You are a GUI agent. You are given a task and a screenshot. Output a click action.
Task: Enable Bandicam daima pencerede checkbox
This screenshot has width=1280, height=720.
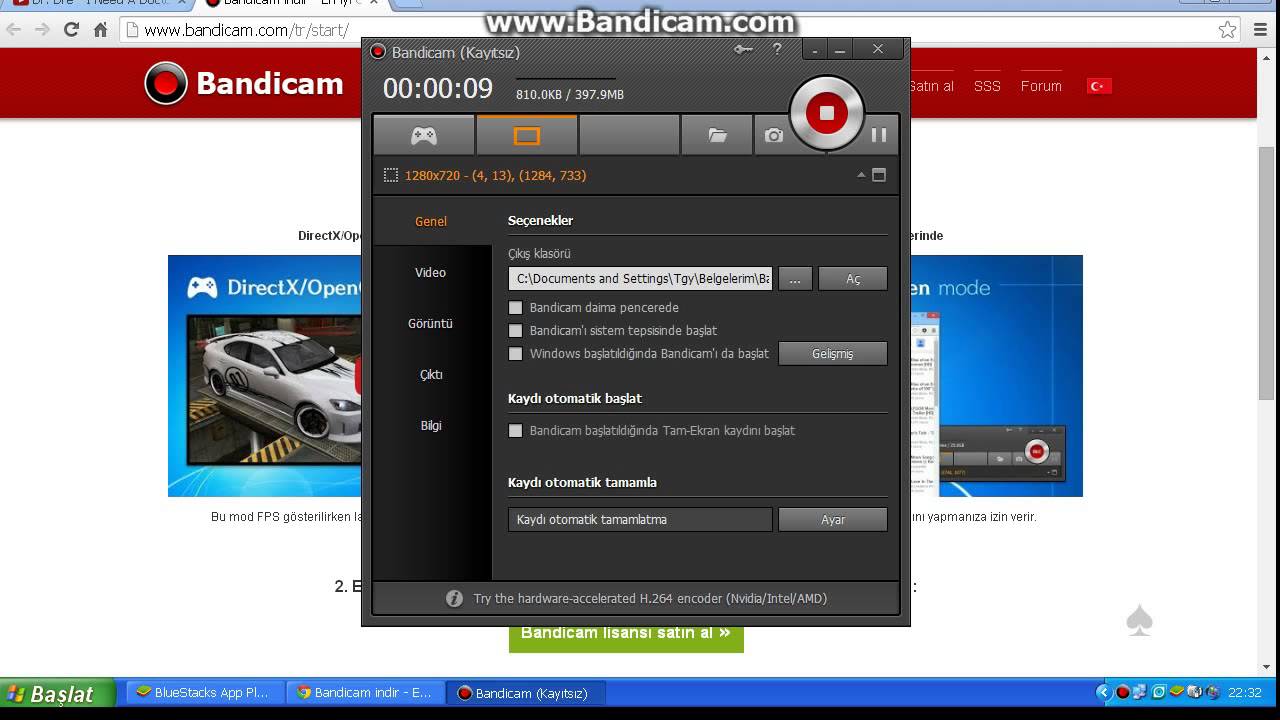coord(516,308)
